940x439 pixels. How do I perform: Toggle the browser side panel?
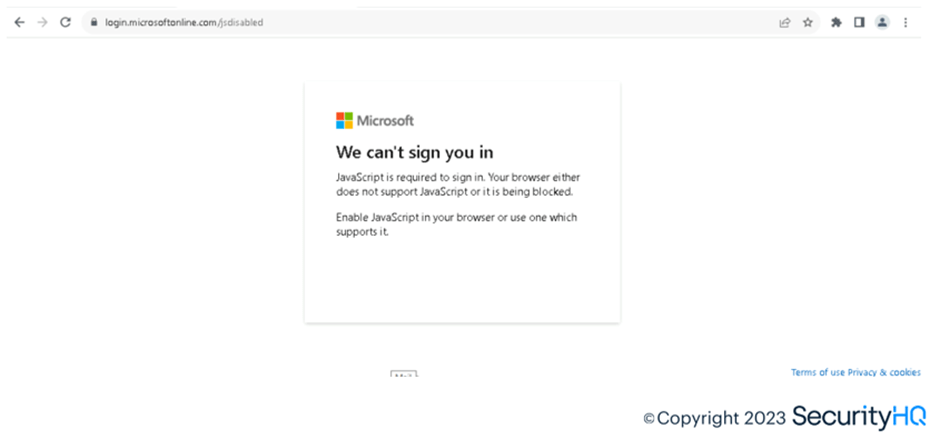(859, 22)
